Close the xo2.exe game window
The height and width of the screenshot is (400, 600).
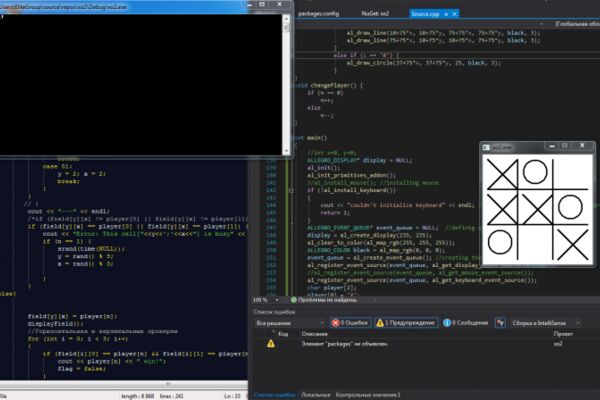(x=582, y=146)
